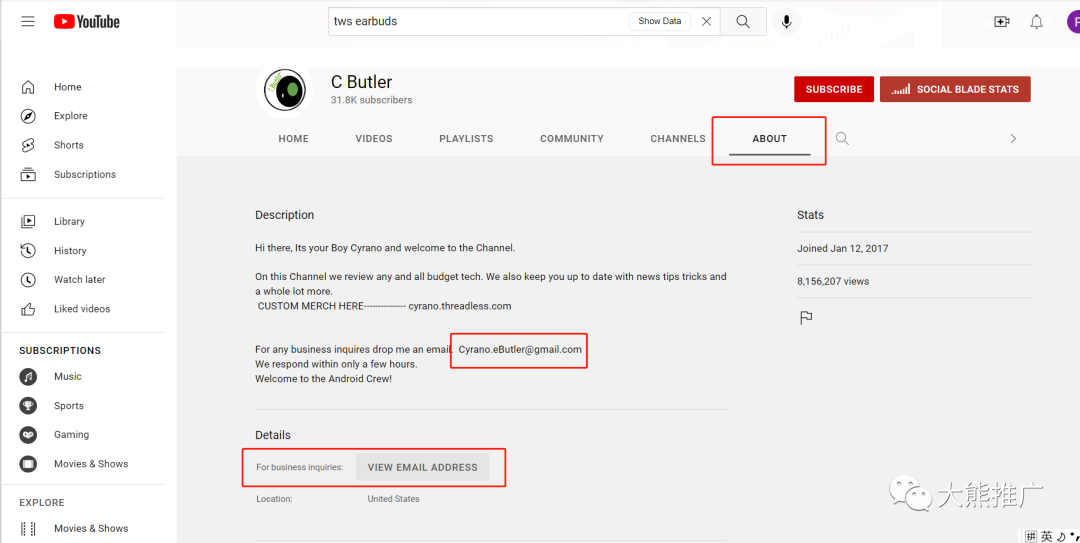This screenshot has width=1080, height=543.
Task: Open SOCIAL BLADE STATS
Action: (x=955, y=89)
